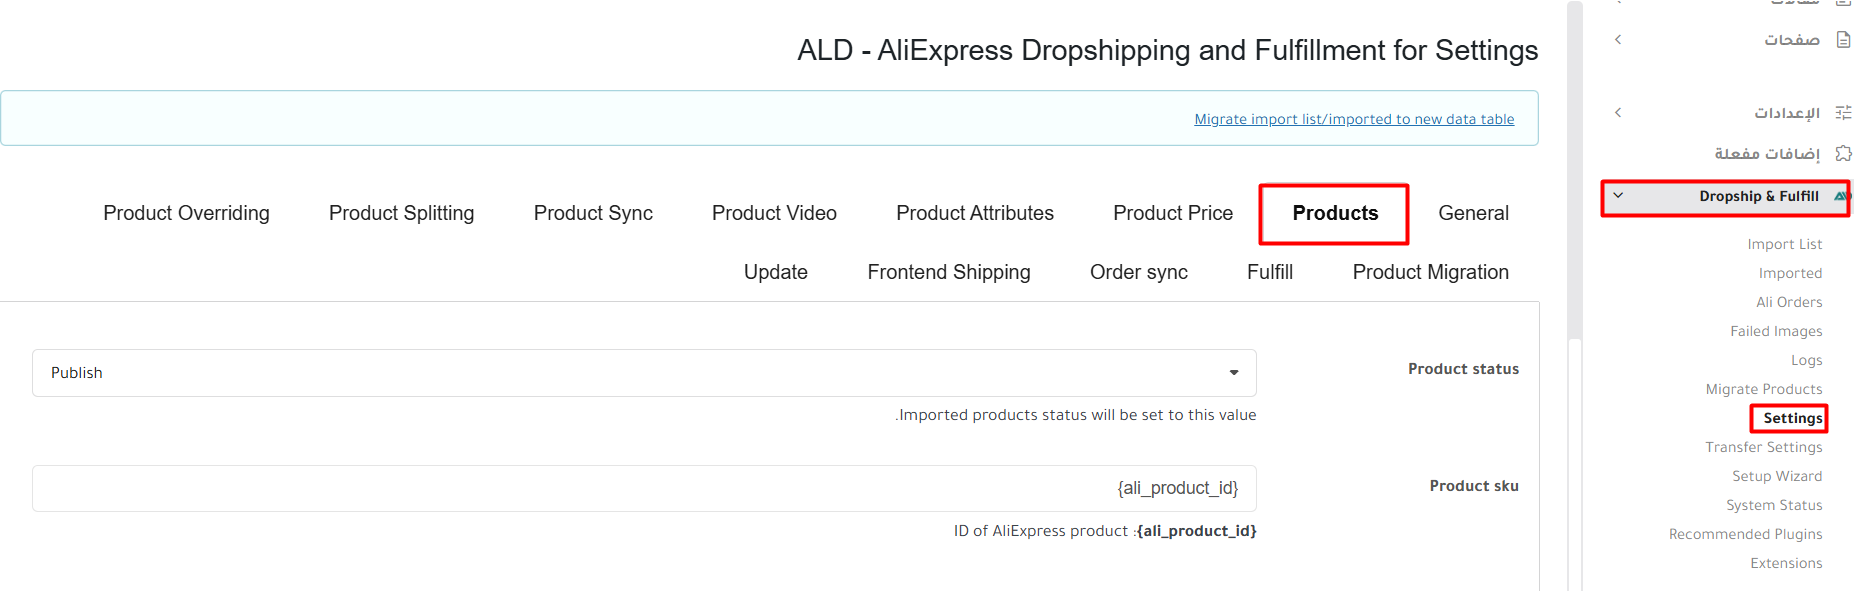Open the Frontend Shipping tab

coord(948,272)
